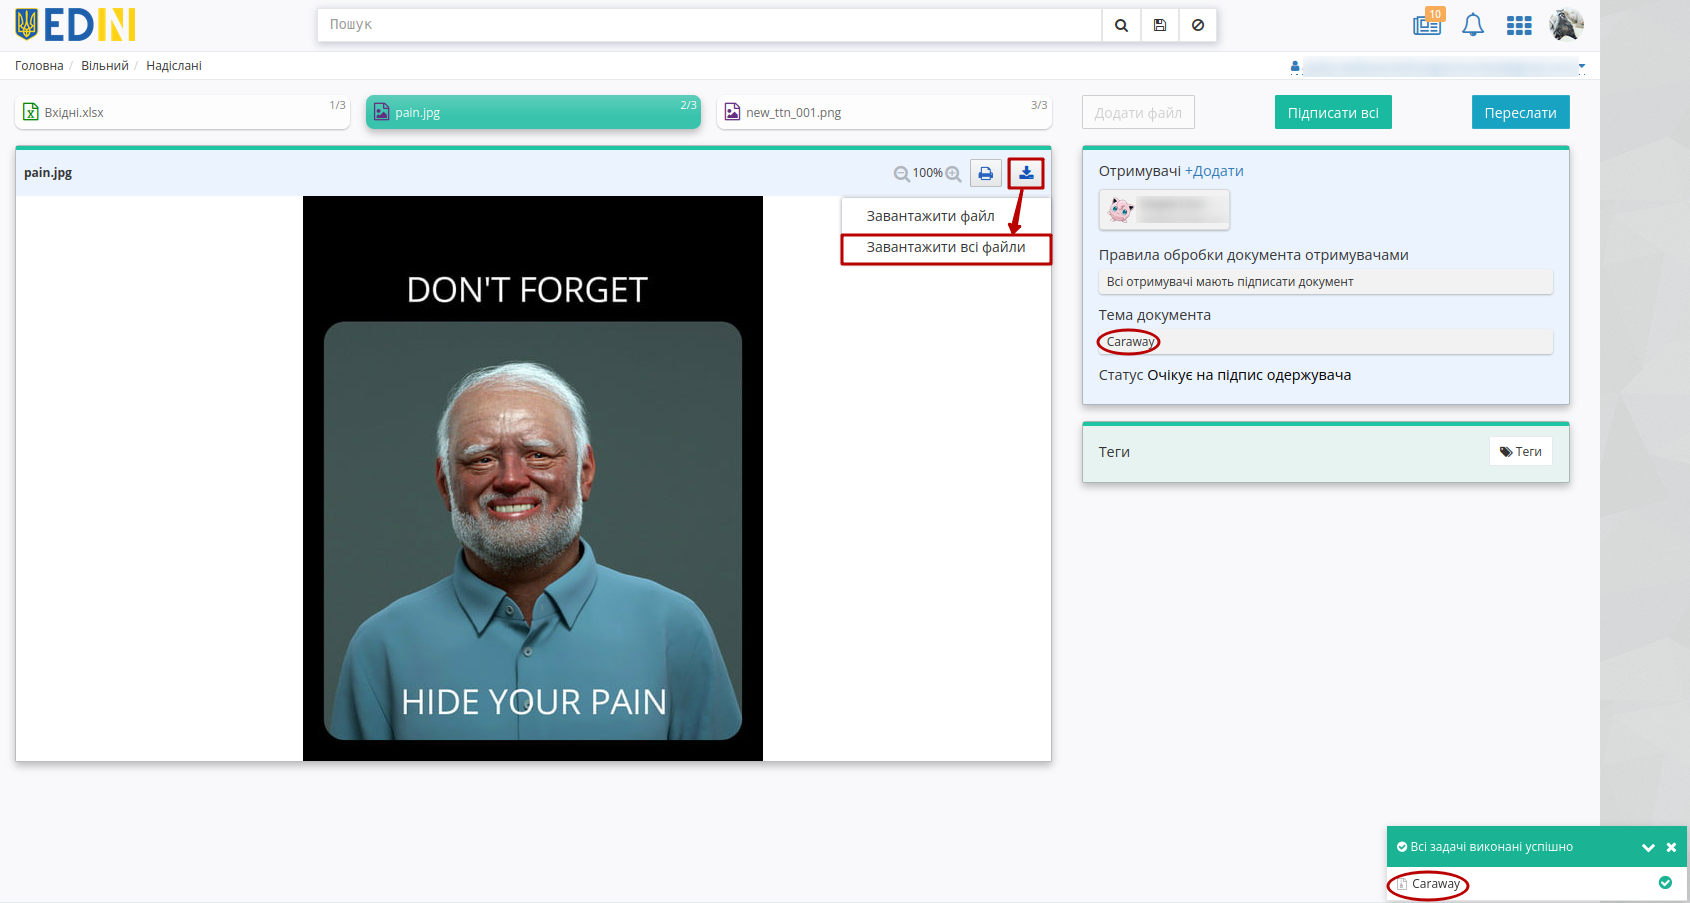Click the download icon button
Image resolution: width=1690 pixels, height=903 pixels.
click(x=1026, y=173)
